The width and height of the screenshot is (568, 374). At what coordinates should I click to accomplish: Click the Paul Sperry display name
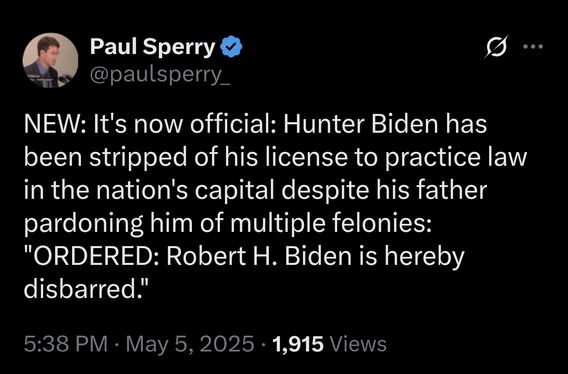(x=153, y=47)
